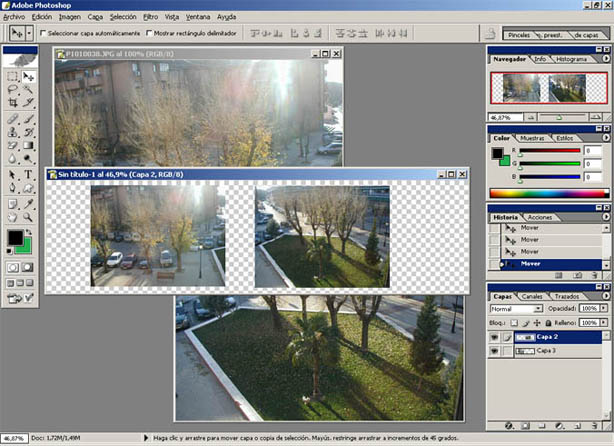
Task: Open Historia panel flyout menu arrow
Action: point(606,217)
